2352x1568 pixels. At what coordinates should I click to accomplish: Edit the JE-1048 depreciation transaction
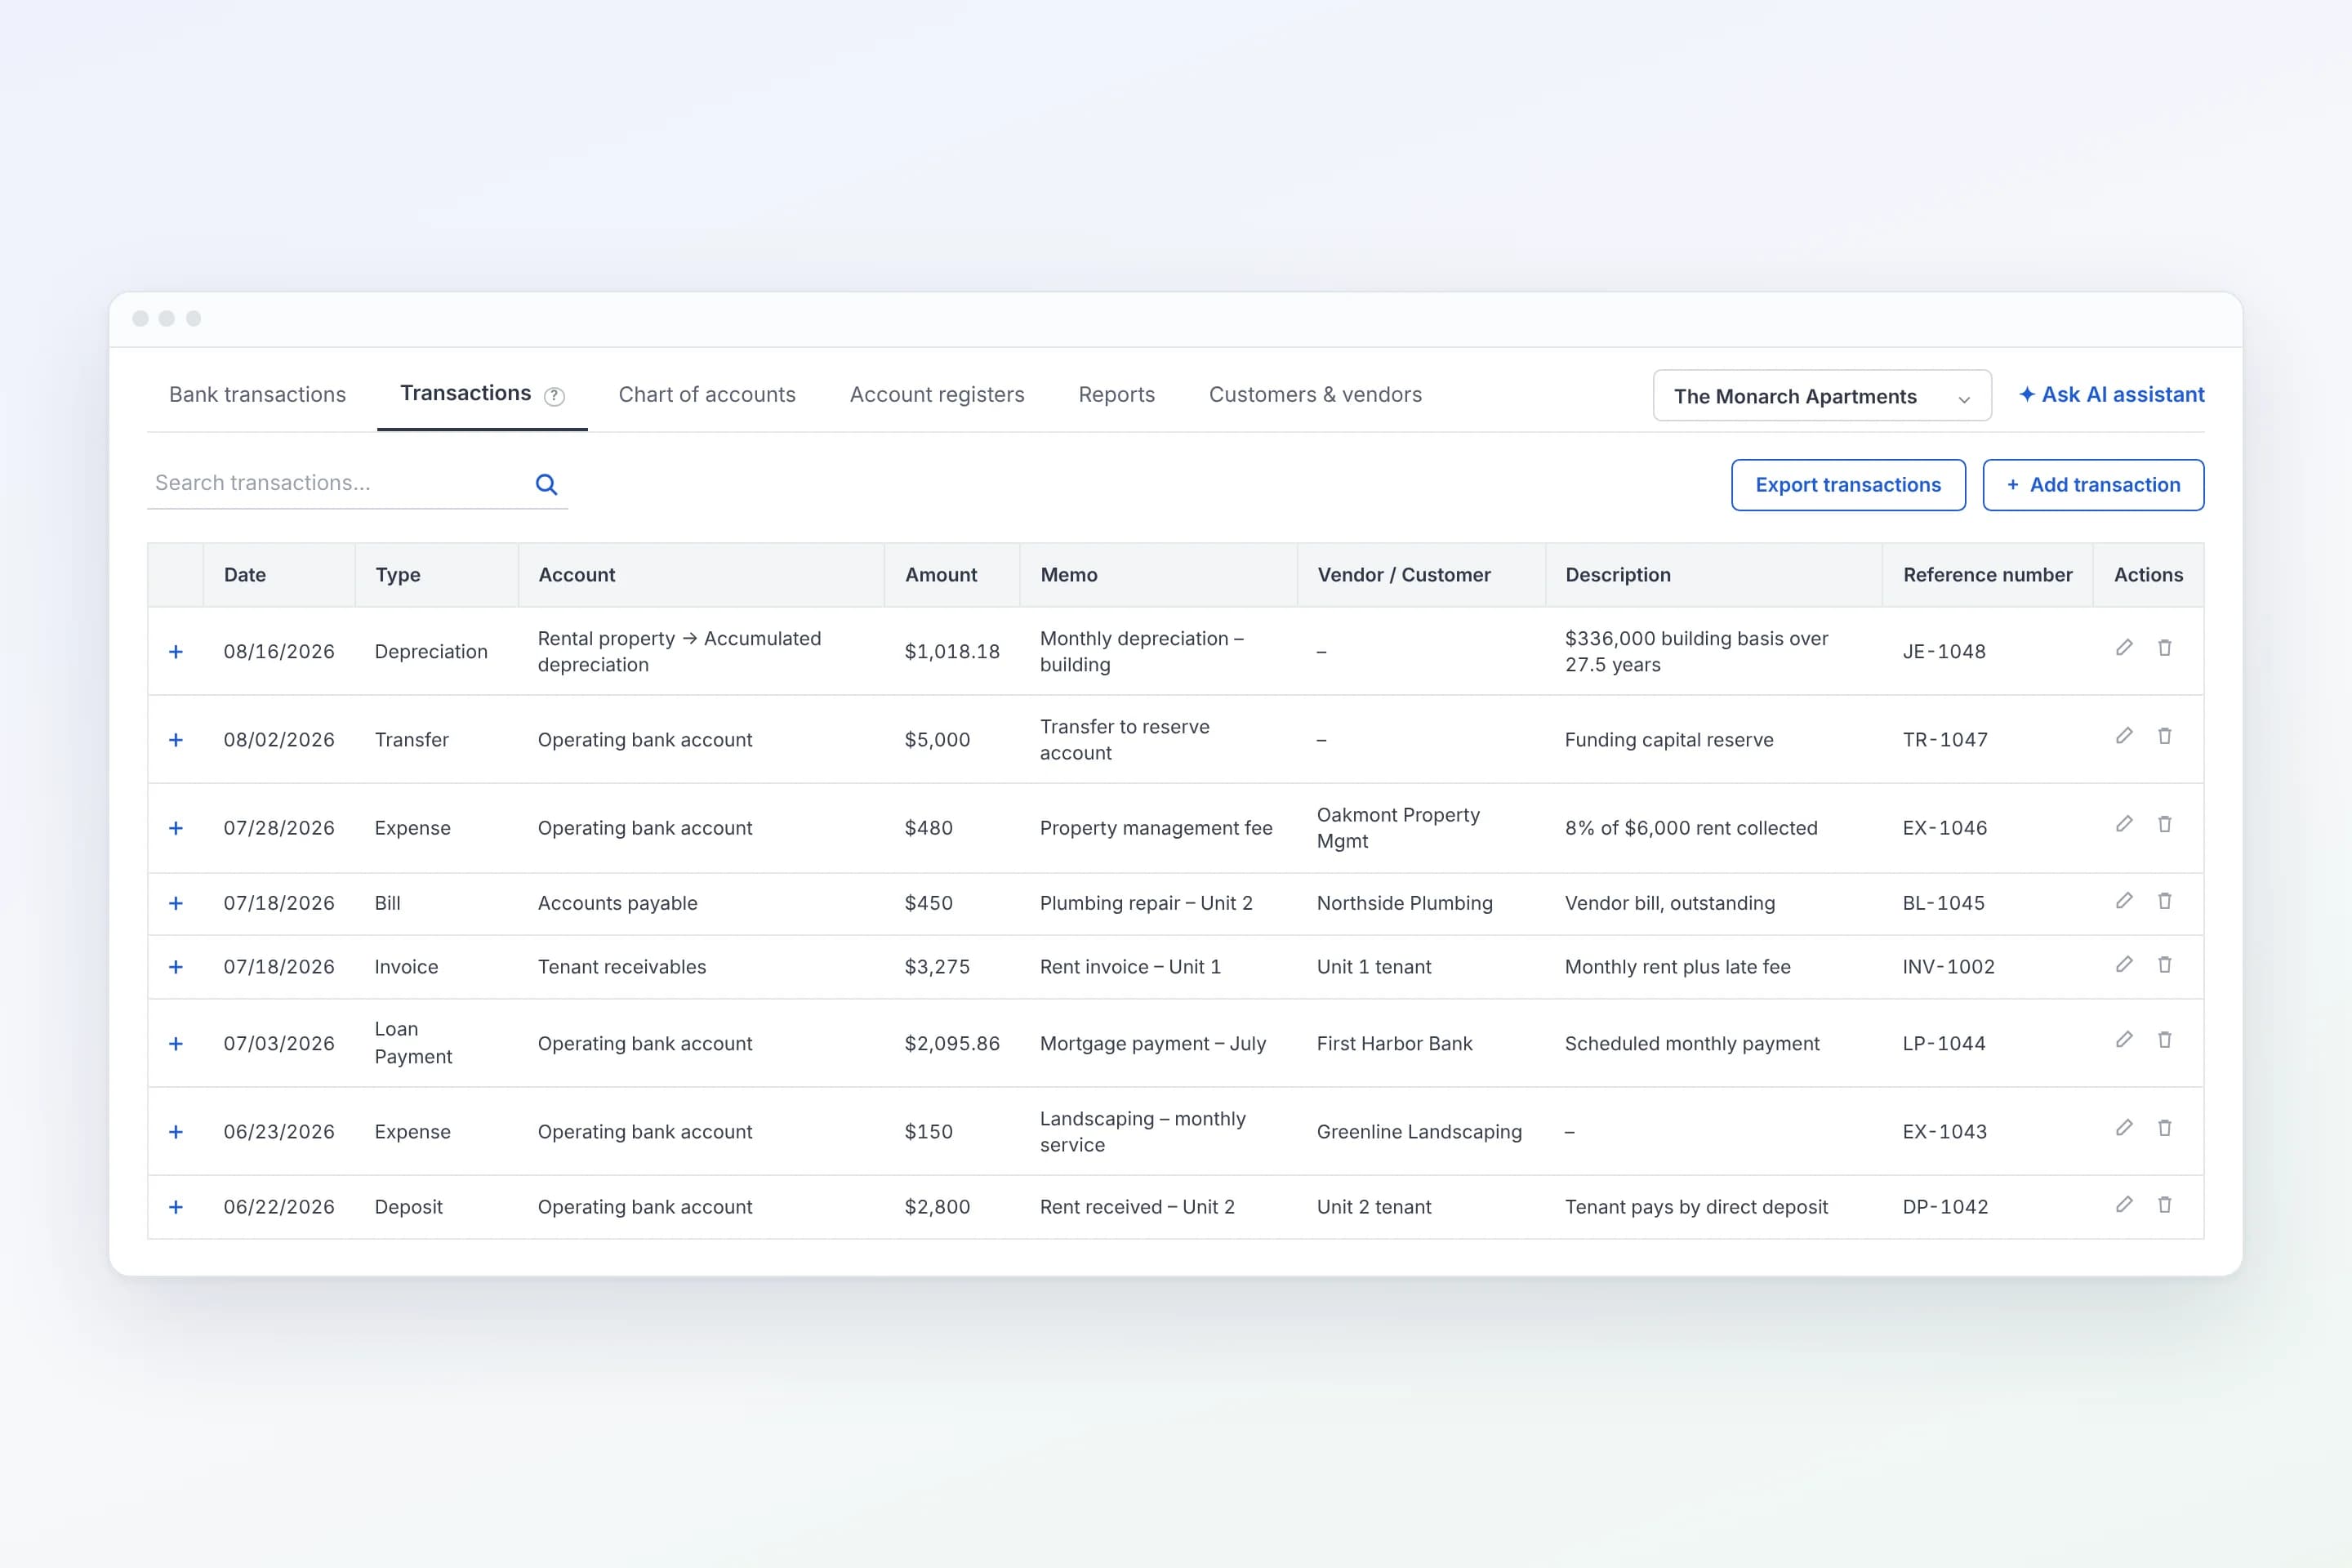point(2124,648)
